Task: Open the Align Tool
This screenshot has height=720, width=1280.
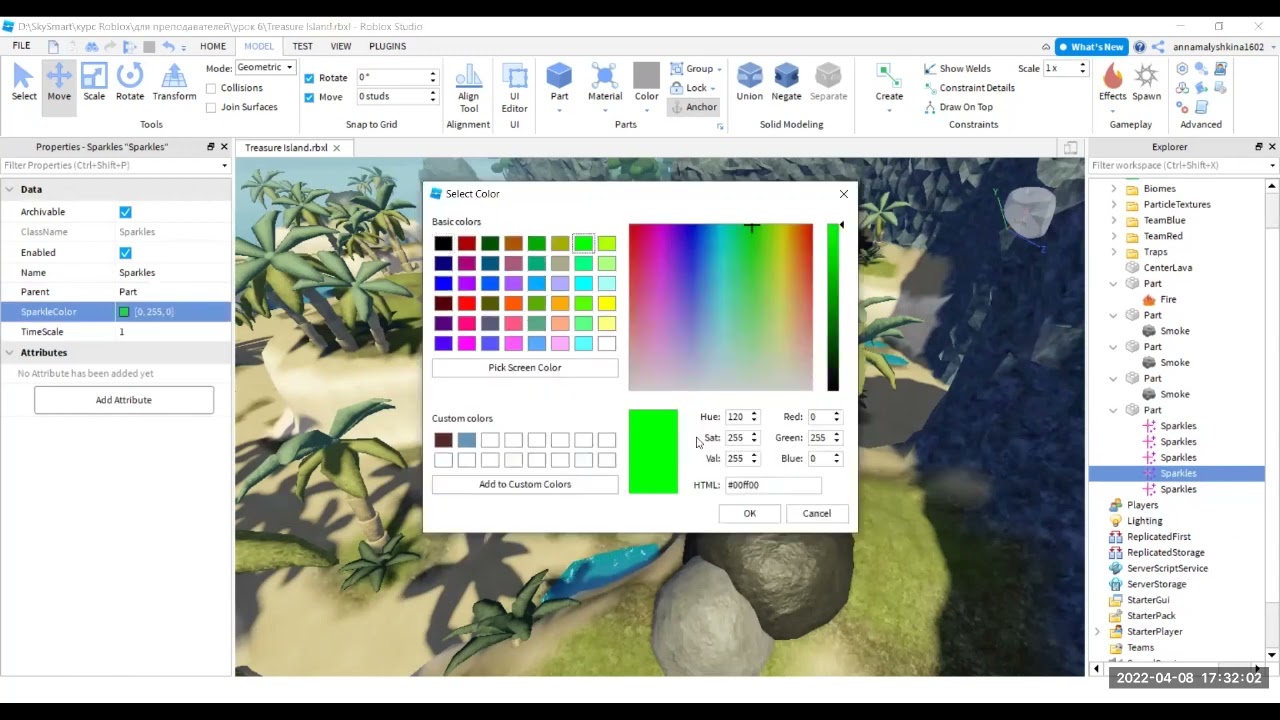Action: coord(468,88)
